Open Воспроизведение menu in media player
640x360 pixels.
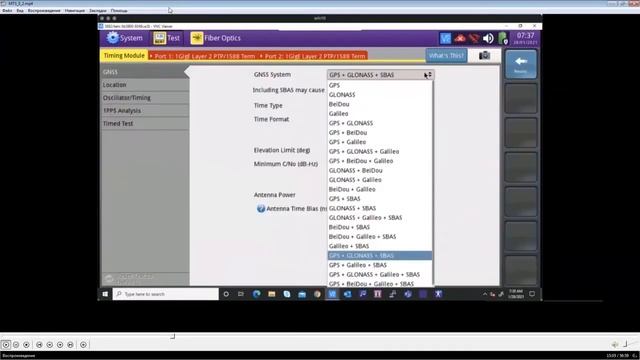(x=44, y=11)
